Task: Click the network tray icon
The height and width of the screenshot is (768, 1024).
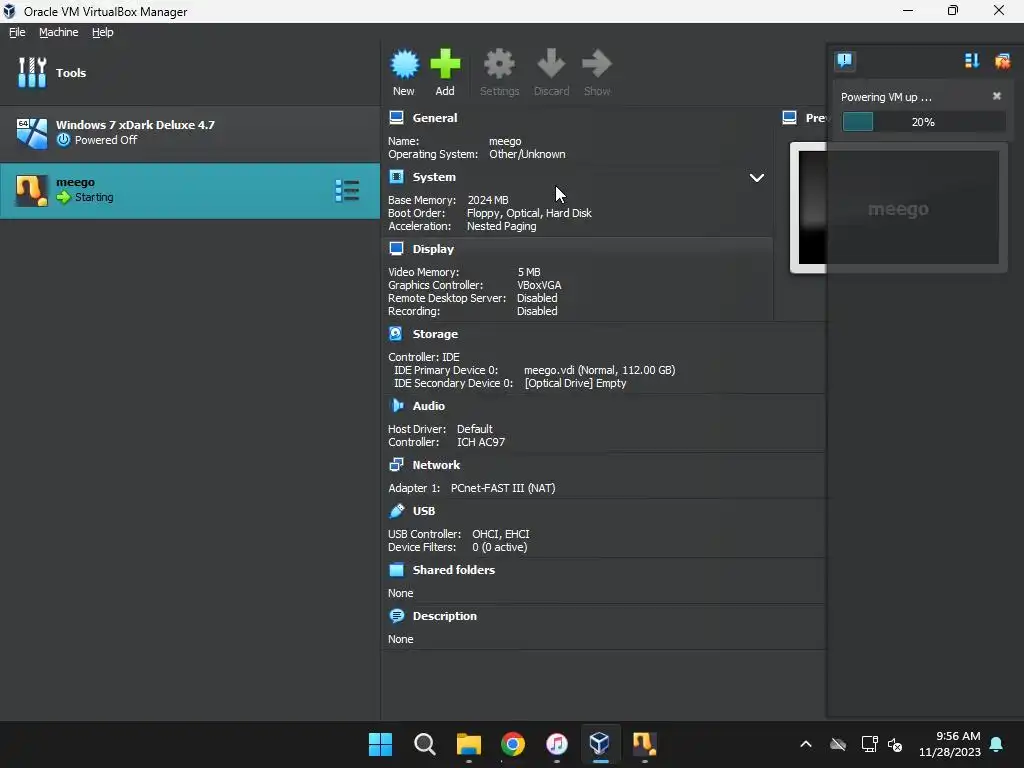Action: (869, 744)
